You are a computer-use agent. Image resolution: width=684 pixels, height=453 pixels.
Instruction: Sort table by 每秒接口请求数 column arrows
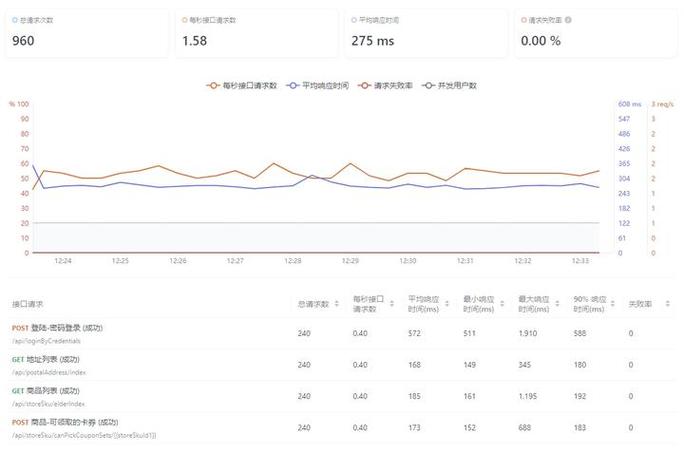pyautogui.click(x=392, y=304)
